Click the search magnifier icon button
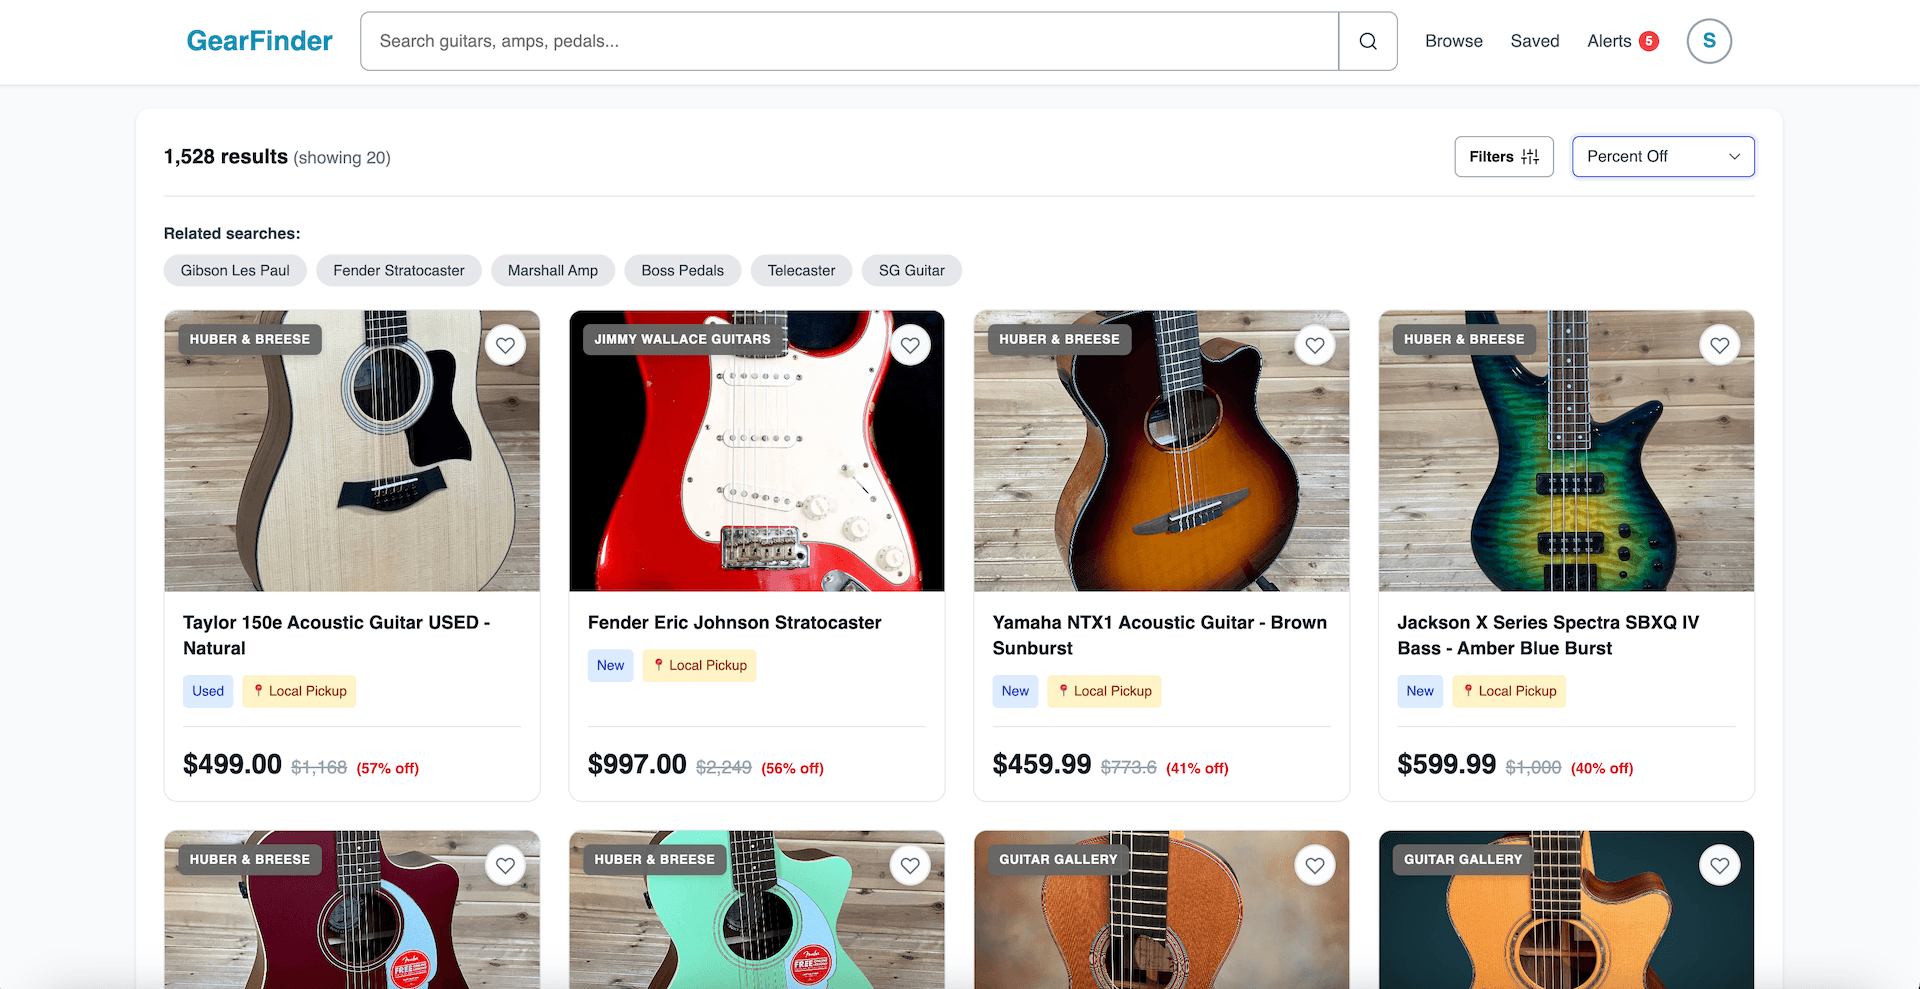 [1367, 41]
